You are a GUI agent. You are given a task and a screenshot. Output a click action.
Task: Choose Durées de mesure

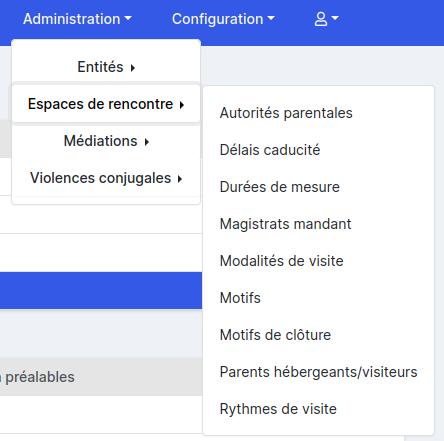[280, 187]
